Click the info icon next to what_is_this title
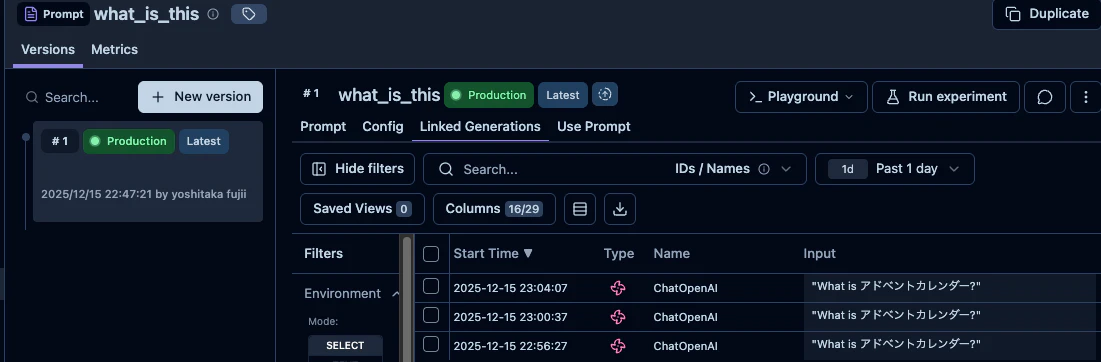This screenshot has width=1101, height=362. 213,14
